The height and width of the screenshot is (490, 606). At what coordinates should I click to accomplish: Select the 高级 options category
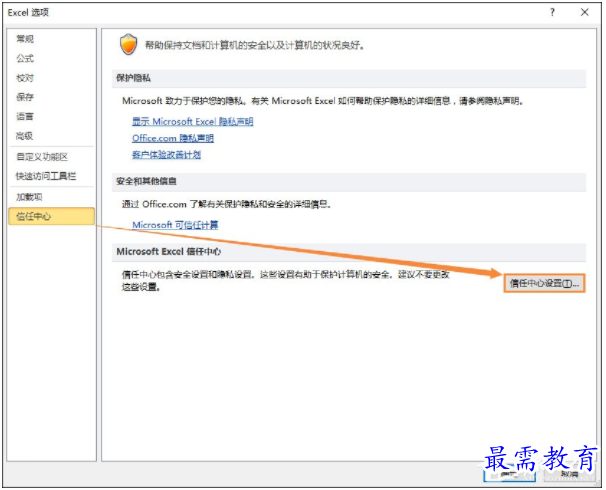click(25, 136)
